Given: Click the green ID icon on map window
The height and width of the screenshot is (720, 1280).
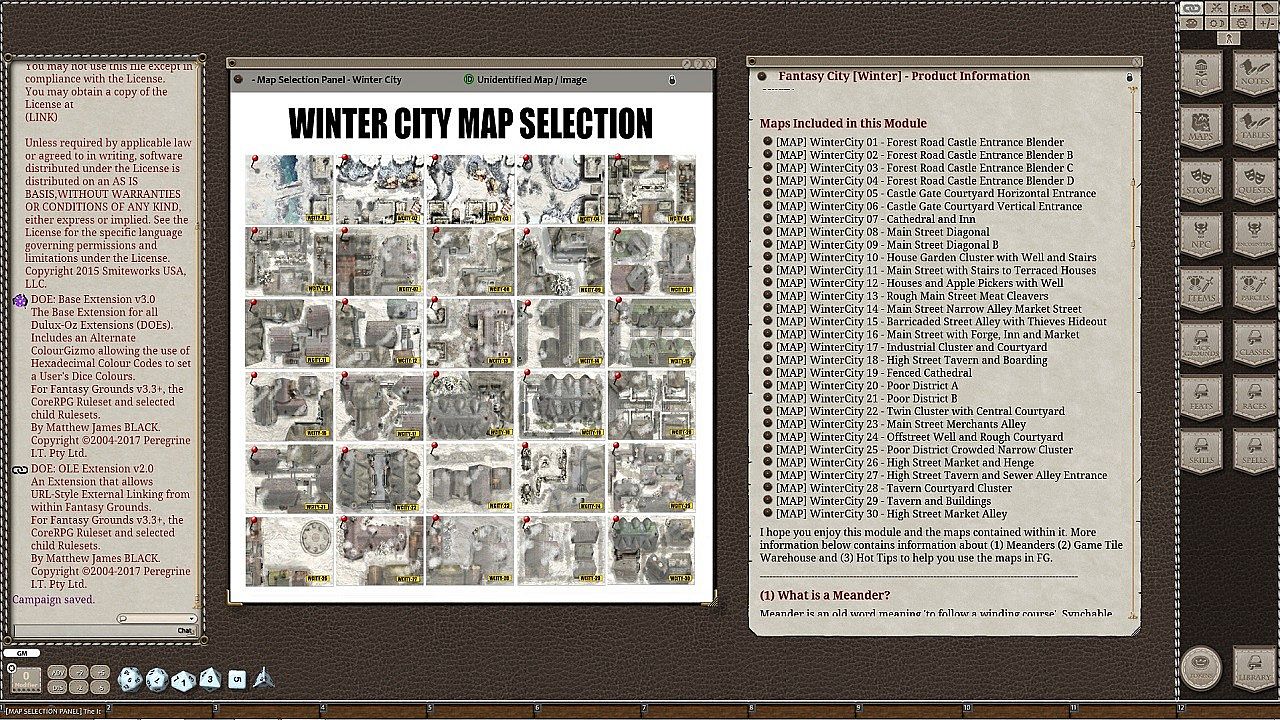Looking at the screenshot, I should [469, 80].
